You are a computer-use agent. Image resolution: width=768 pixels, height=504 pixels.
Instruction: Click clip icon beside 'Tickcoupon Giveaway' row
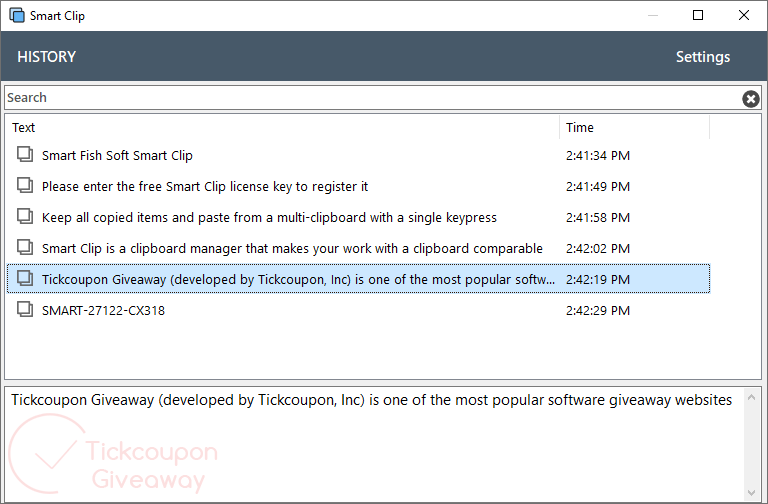point(25,278)
